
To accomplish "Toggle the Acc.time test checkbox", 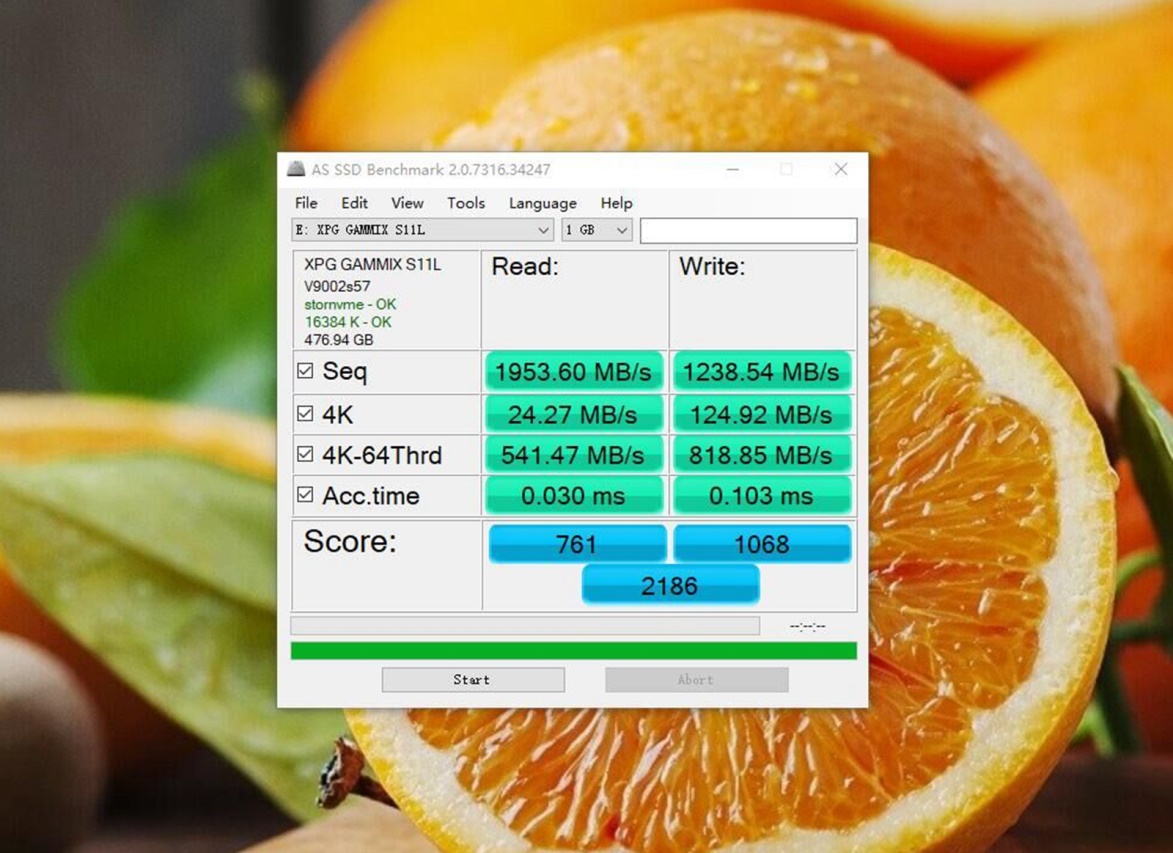I will pyautogui.click(x=305, y=495).
